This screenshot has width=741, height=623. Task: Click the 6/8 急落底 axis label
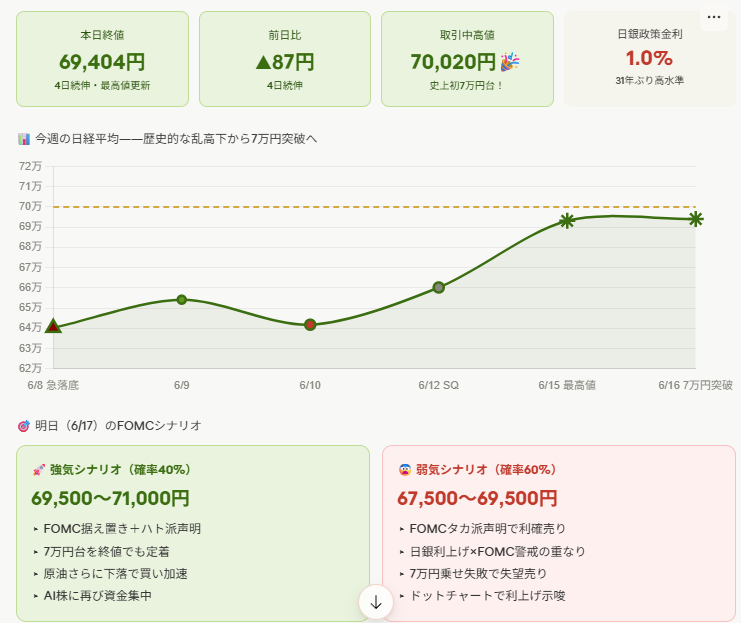point(53,385)
